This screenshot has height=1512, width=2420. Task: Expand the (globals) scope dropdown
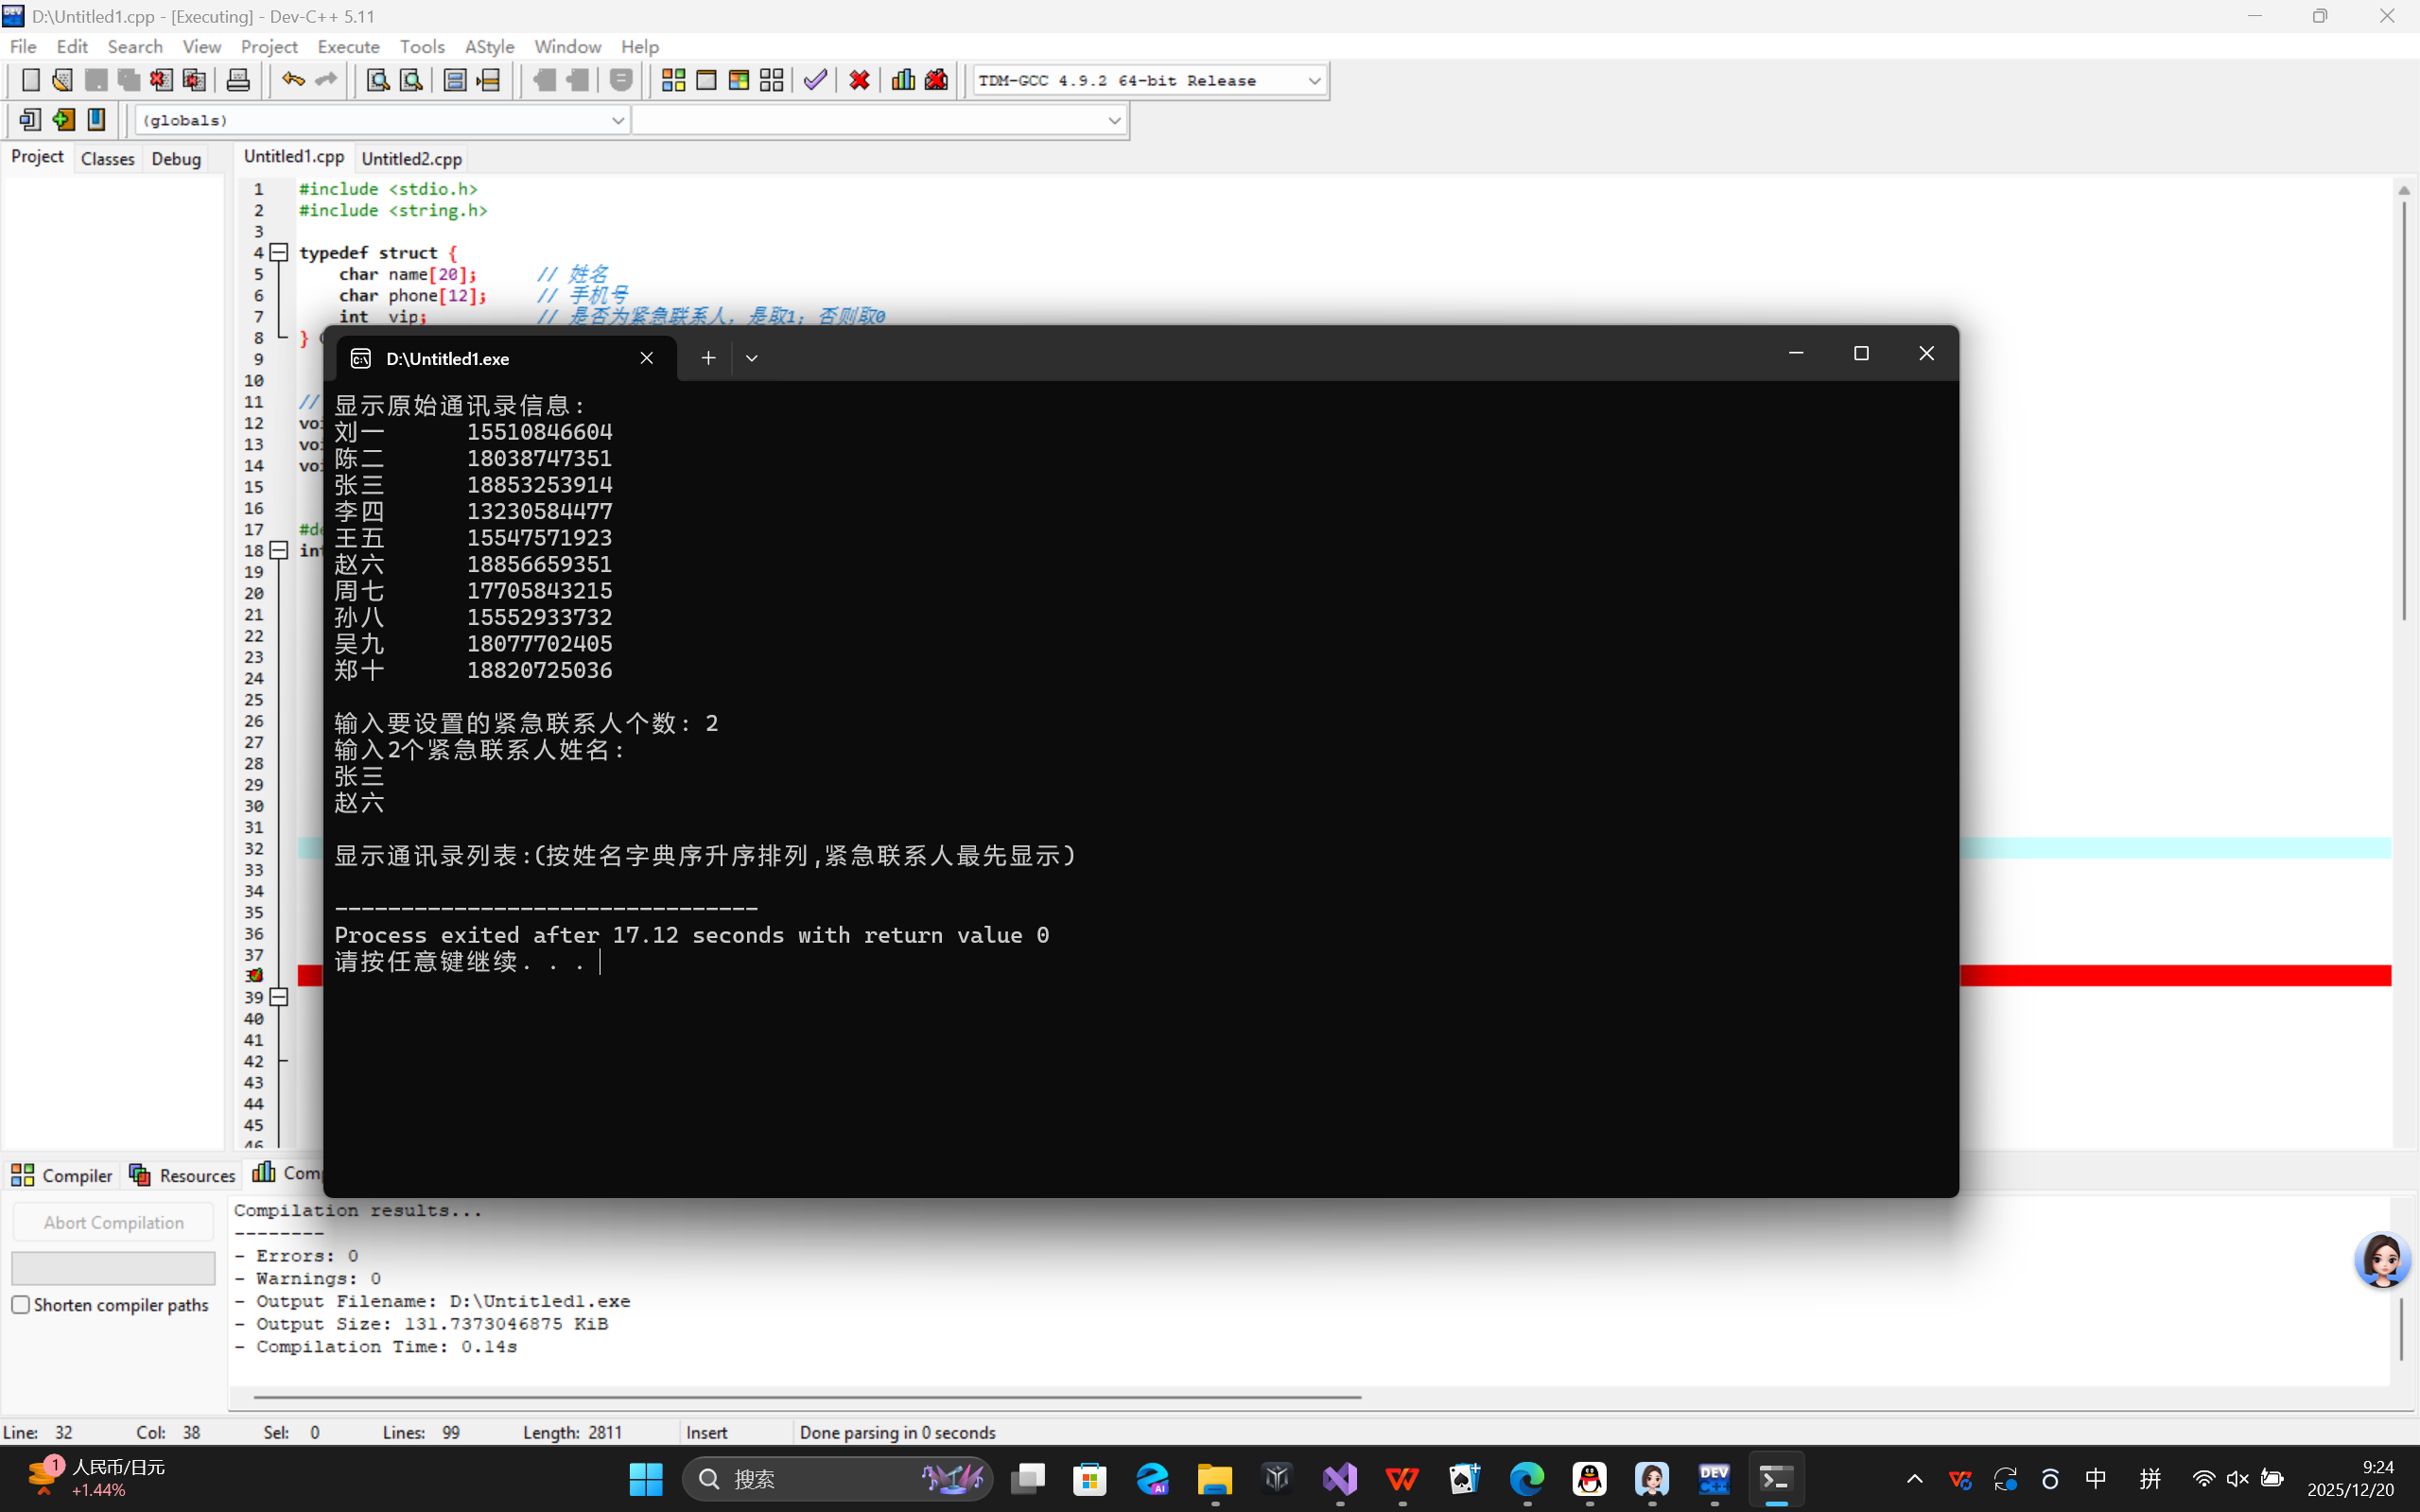click(618, 121)
